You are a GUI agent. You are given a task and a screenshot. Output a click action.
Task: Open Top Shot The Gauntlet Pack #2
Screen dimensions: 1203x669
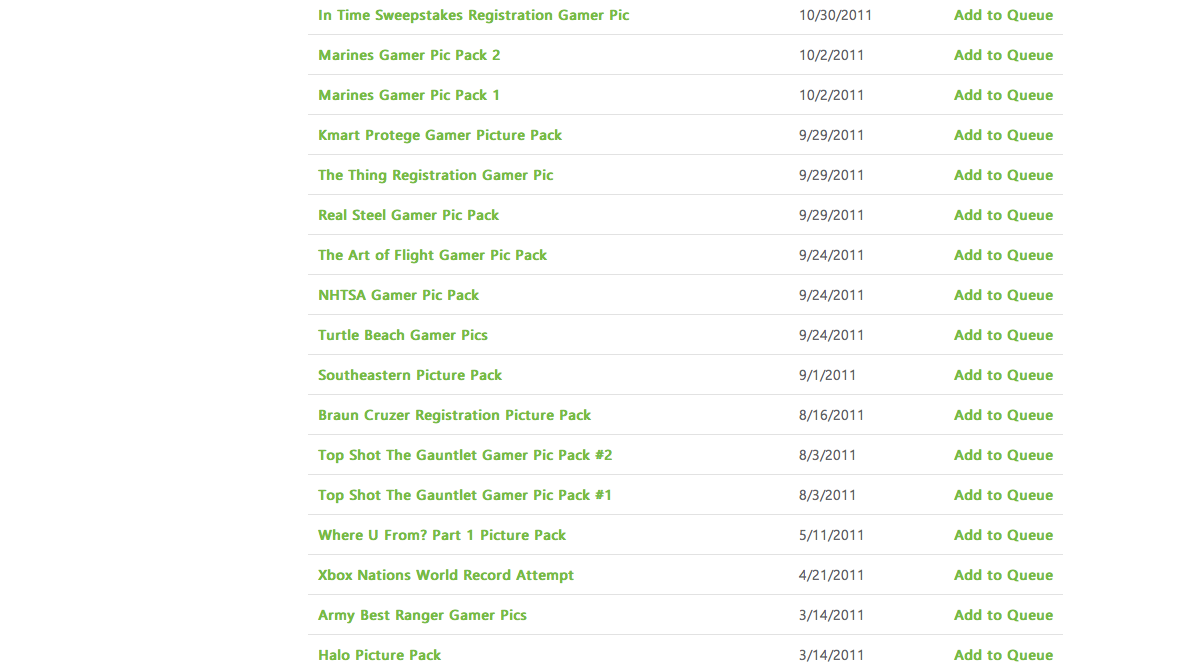click(465, 455)
